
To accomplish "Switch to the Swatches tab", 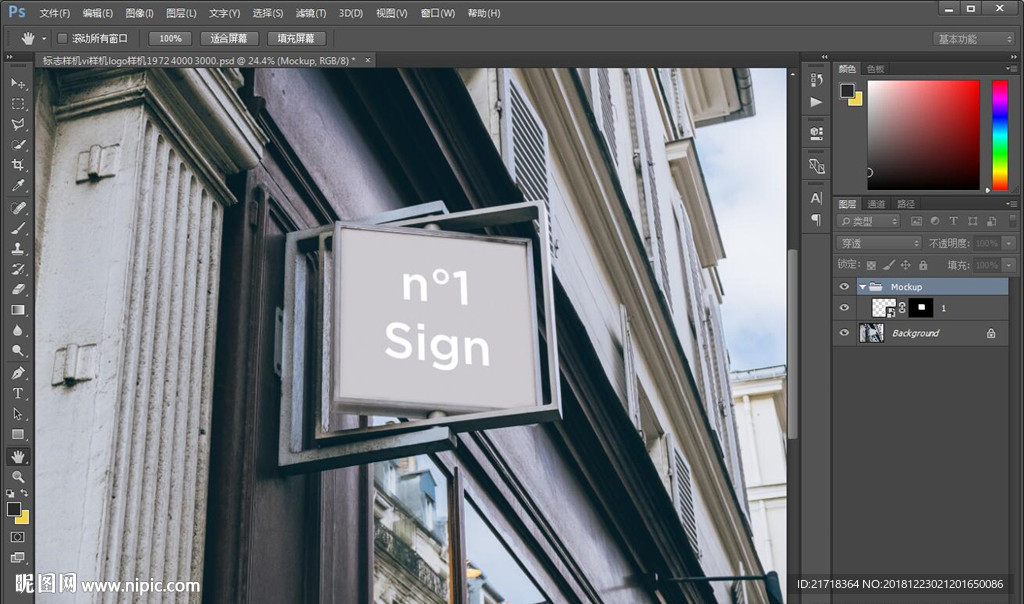I will tap(875, 69).
